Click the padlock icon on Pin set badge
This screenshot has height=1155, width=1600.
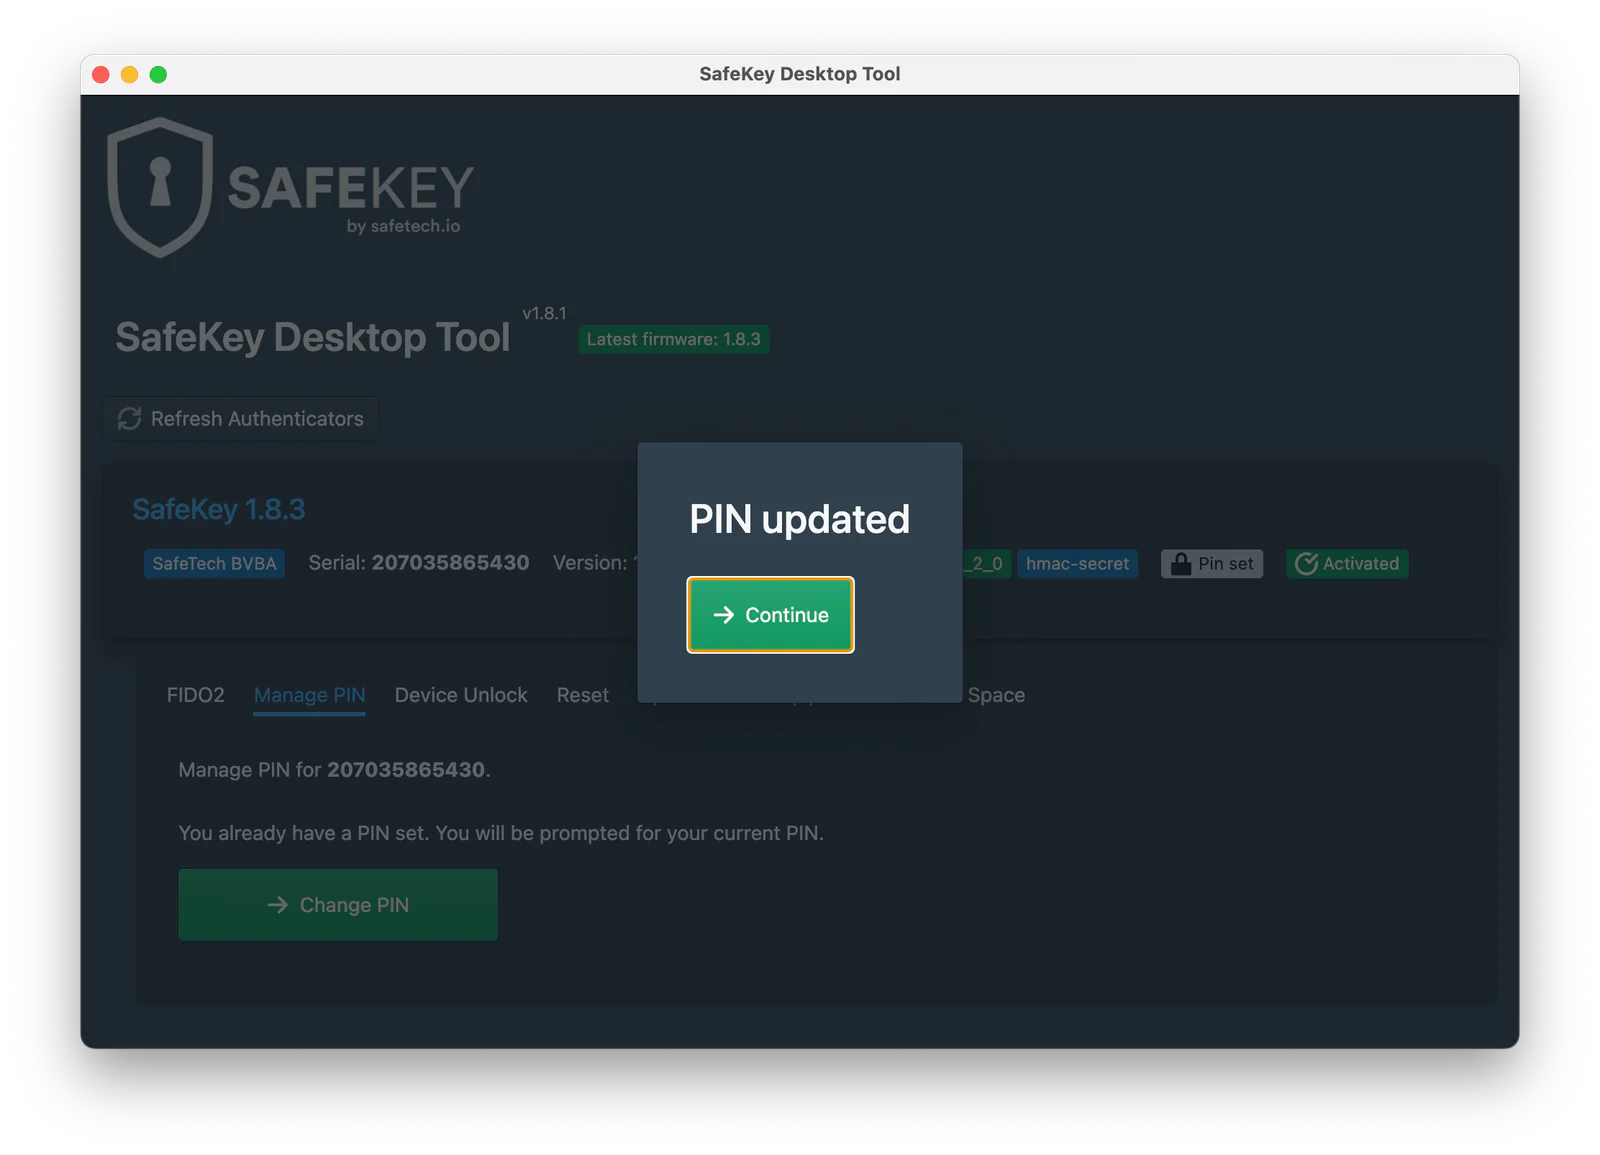[x=1181, y=564]
